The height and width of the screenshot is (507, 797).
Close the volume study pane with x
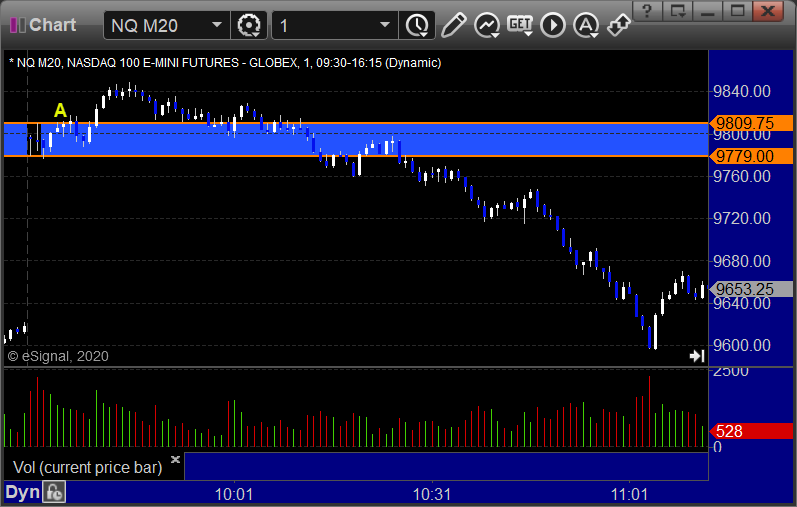[175, 460]
